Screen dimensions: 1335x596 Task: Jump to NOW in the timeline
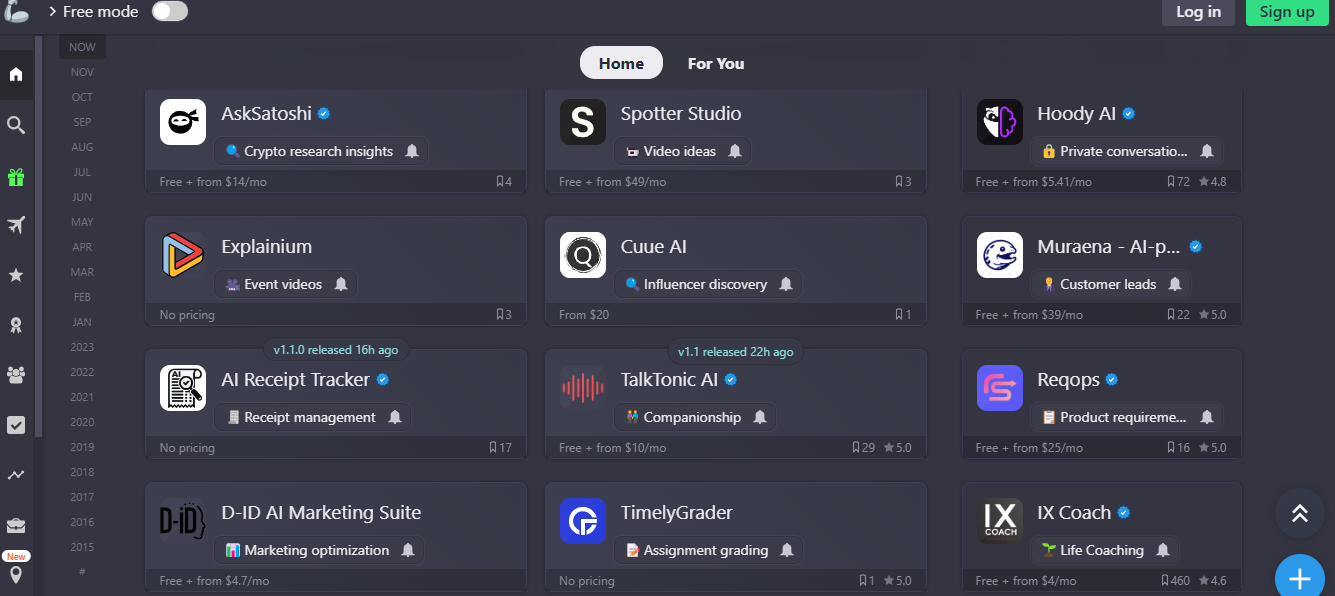click(82, 47)
